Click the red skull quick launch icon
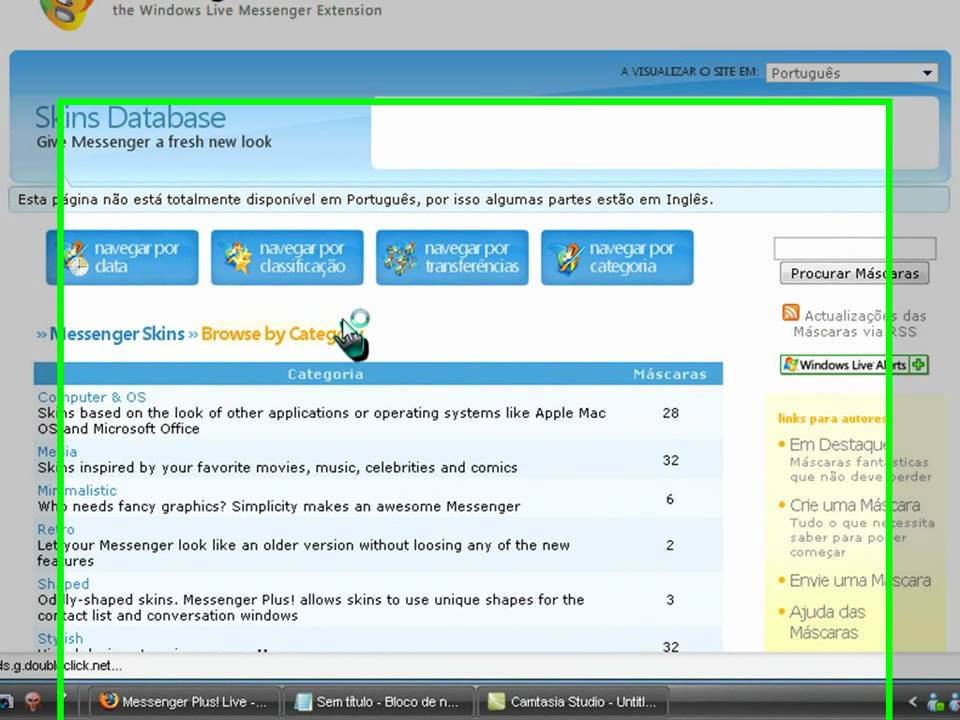Screen dimensions: 960x720 click(32, 702)
